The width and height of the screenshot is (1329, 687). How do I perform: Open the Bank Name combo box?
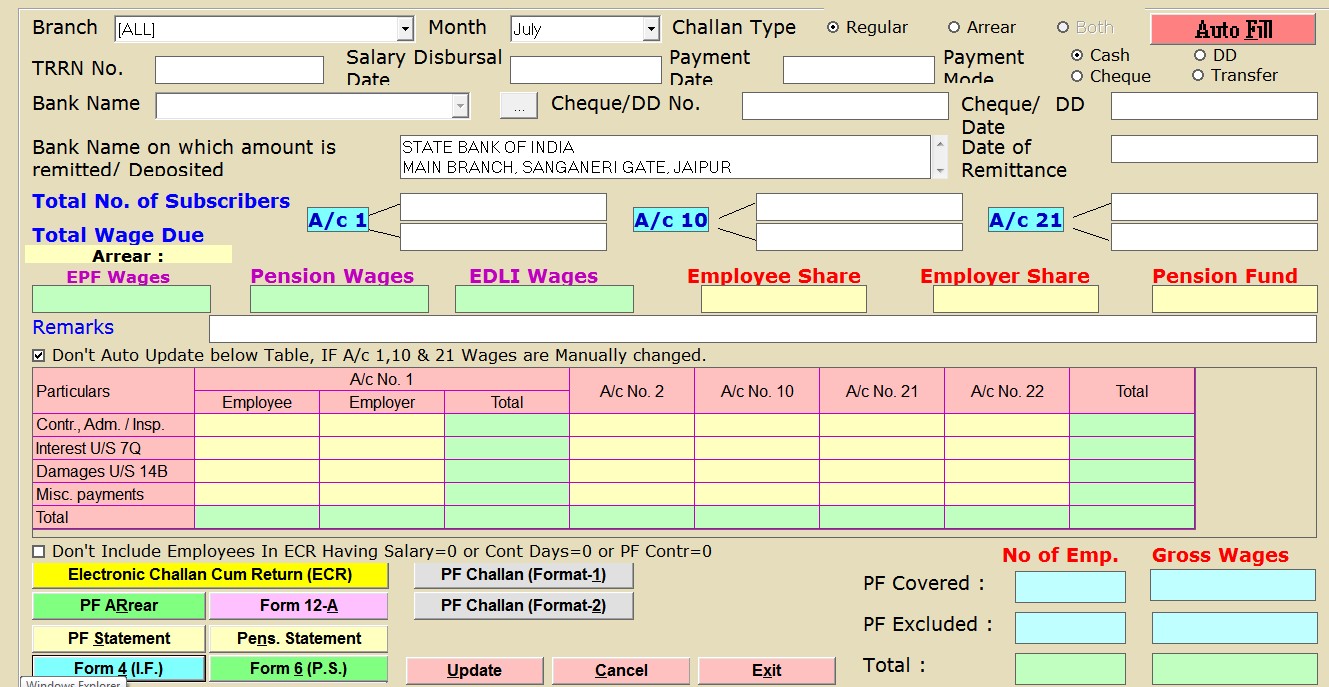click(460, 105)
